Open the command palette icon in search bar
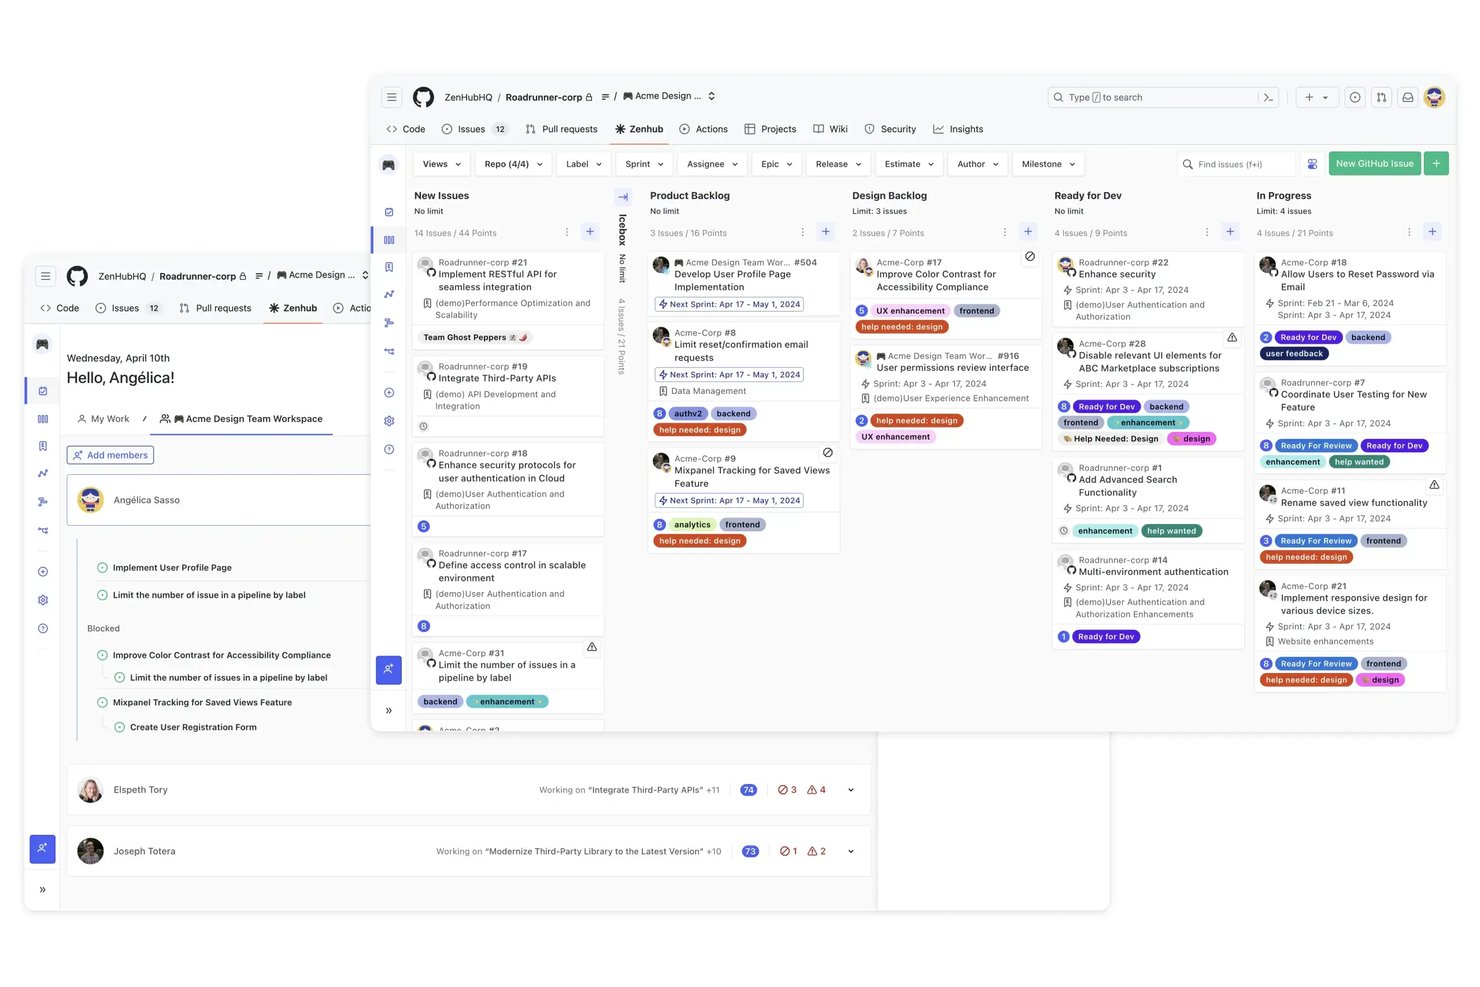The width and height of the screenshot is (1480, 987). (1268, 97)
